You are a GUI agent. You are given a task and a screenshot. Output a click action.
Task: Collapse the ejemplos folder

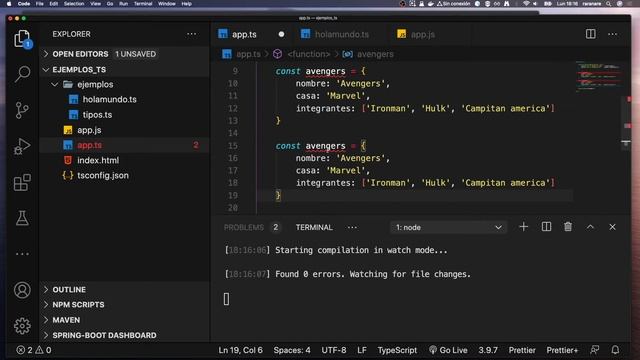coord(124,84)
